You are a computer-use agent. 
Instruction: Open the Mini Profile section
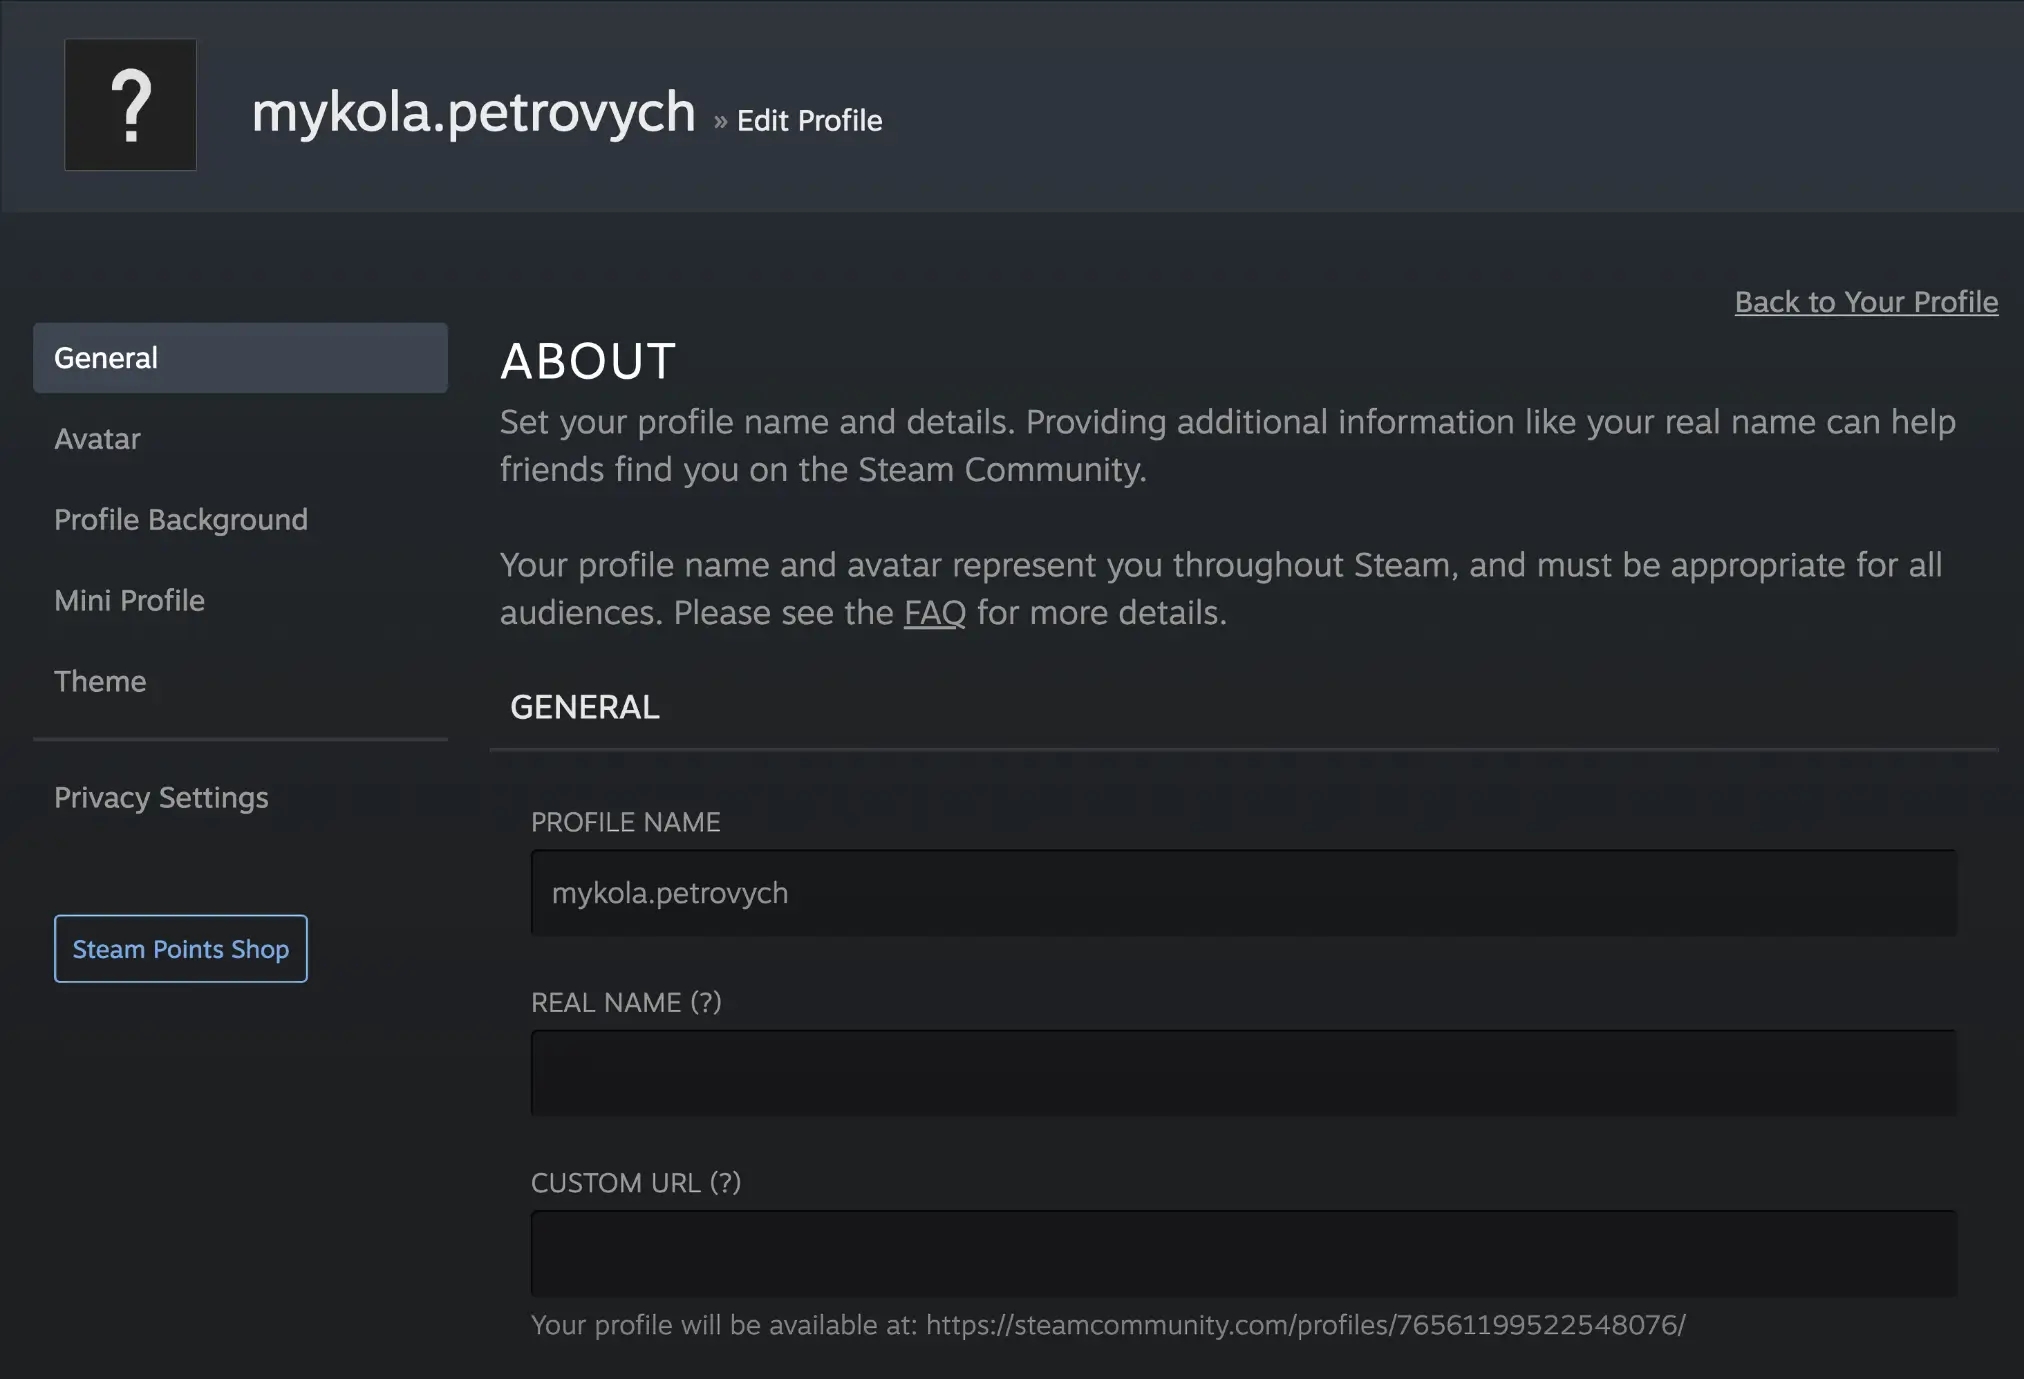(x=129, y=601)
